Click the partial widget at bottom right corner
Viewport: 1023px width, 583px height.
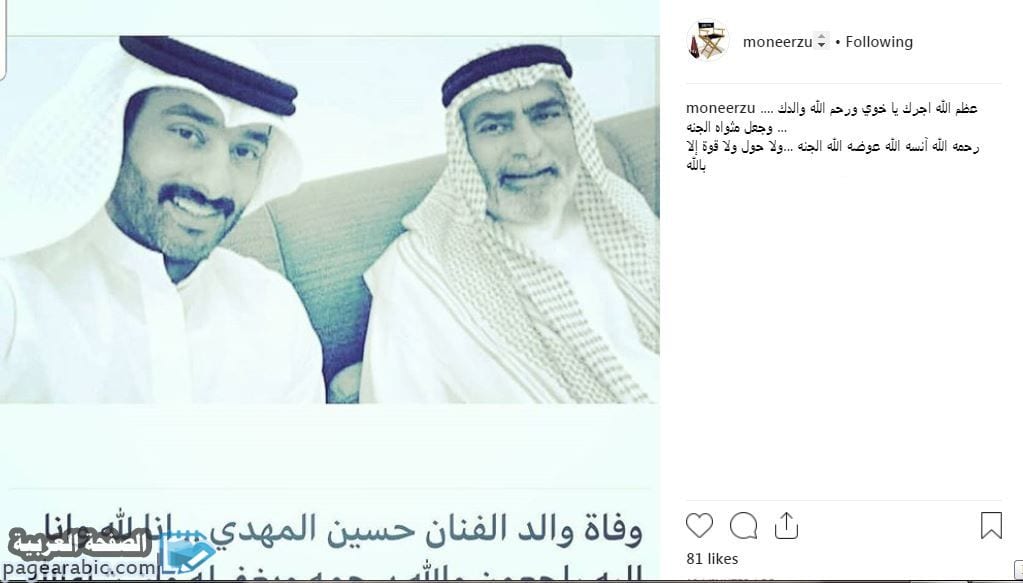click(1016, 570)
